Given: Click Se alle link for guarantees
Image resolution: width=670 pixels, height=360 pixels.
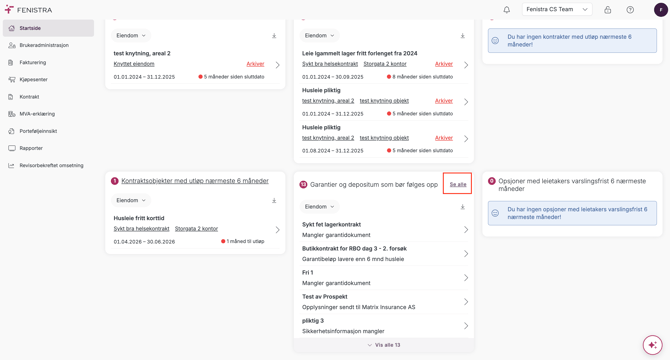Looking at the screenshot, I should click(458, 184).
